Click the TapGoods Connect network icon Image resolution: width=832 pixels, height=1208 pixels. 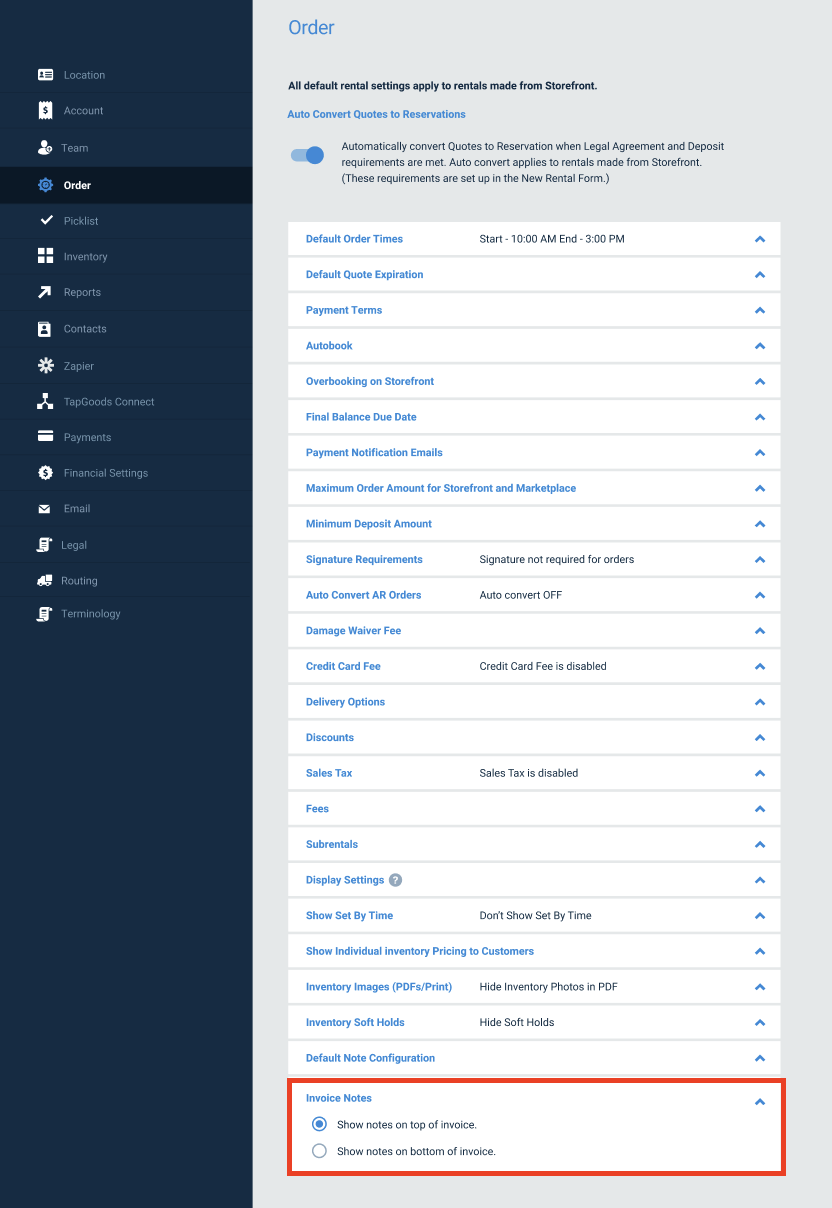point(45,401)
